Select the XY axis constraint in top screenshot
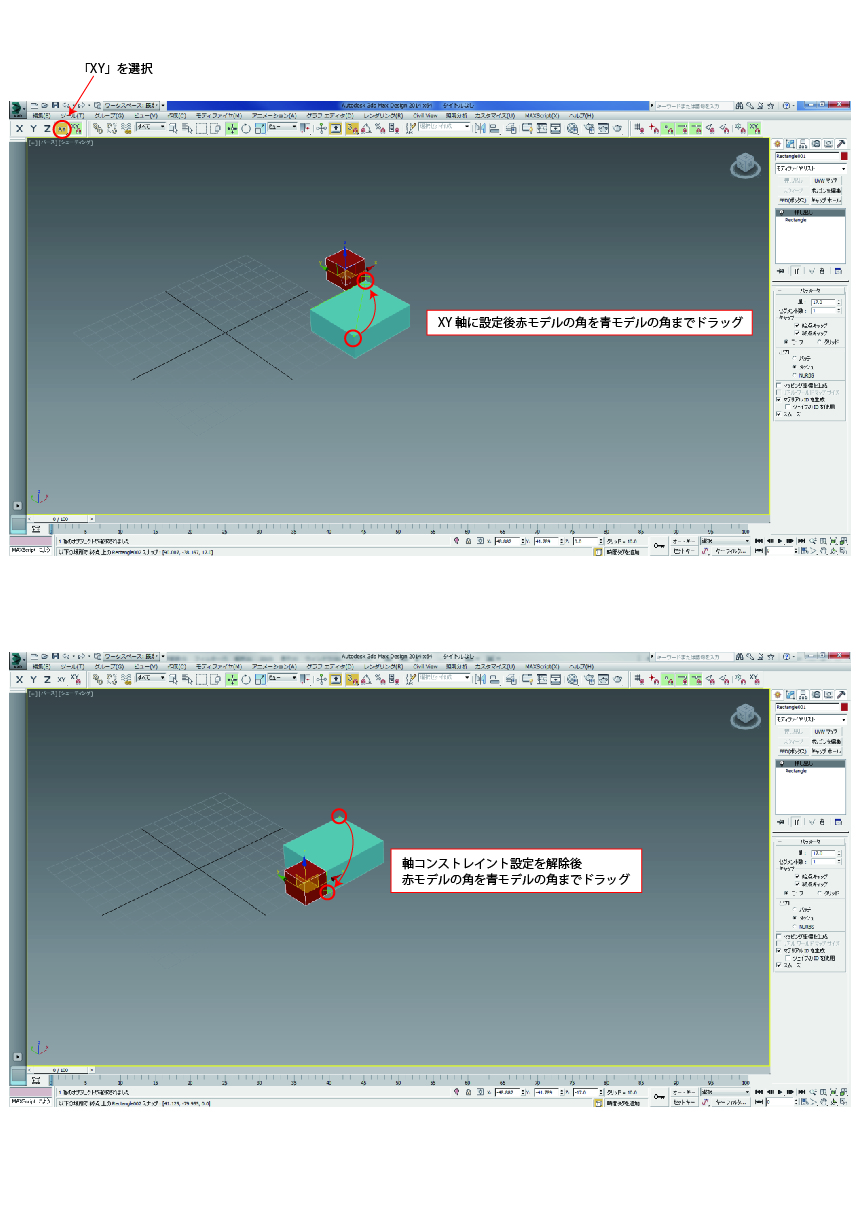Image resolution: width=860 pixels, height=1209 pixels. pos(62,128)
